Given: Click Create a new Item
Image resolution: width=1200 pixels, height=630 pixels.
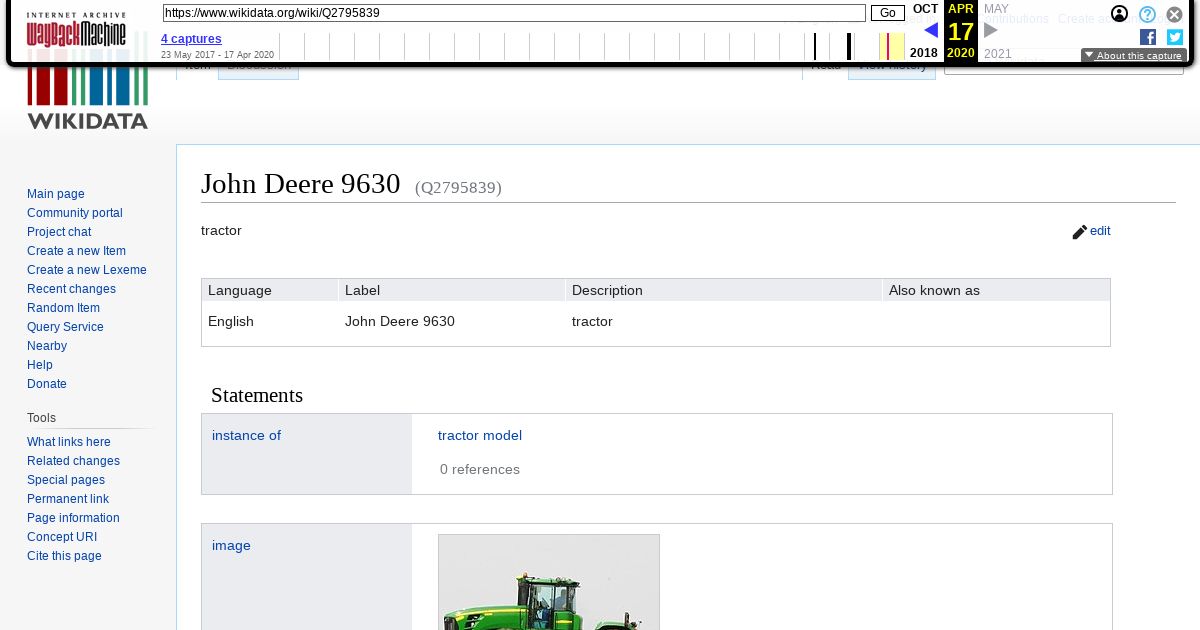Looking at the screenshot, I should coord(76,251).
